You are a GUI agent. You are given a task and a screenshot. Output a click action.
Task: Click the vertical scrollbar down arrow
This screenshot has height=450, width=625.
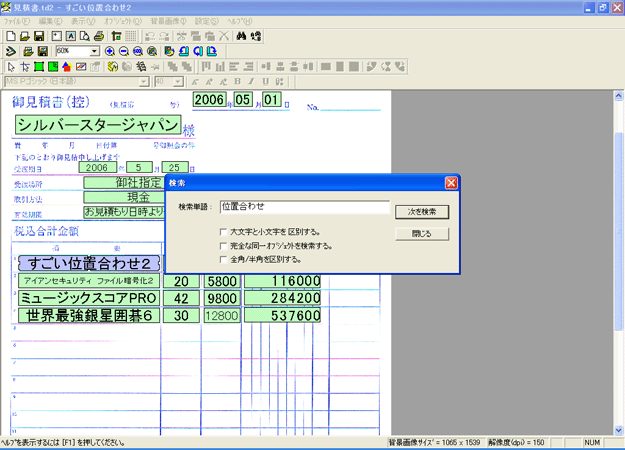[x=618, y=430]
